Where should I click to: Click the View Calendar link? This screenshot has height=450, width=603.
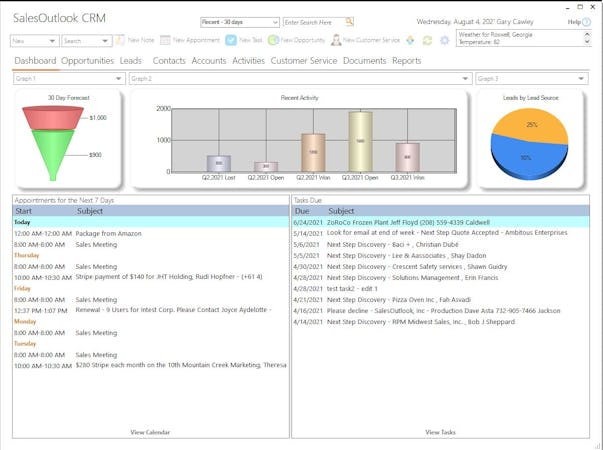pyautogui.click(x=150, y=432)
